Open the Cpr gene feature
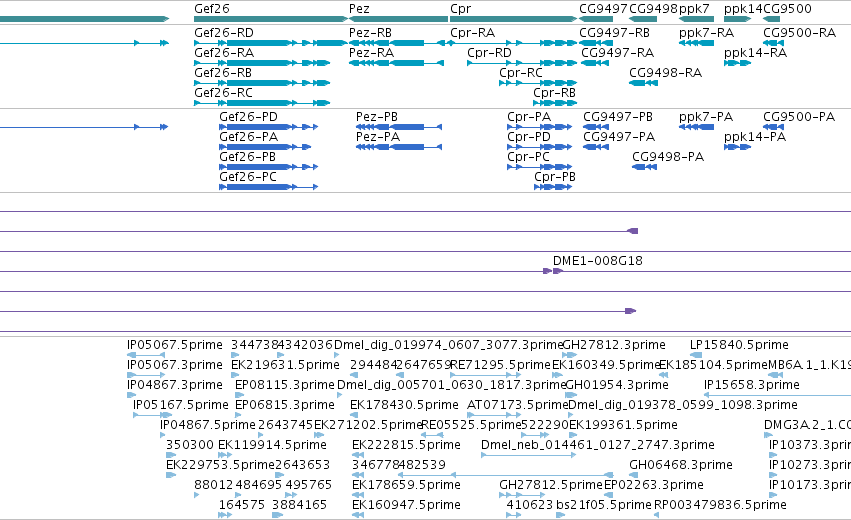 point(513,19)
